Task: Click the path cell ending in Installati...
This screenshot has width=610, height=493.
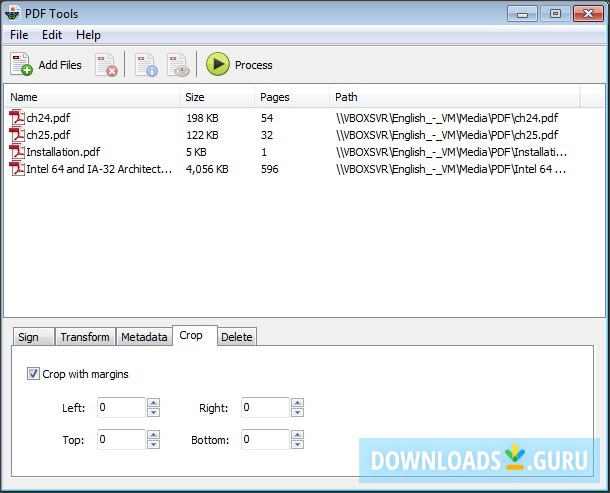Action: (x=451, y=152)
